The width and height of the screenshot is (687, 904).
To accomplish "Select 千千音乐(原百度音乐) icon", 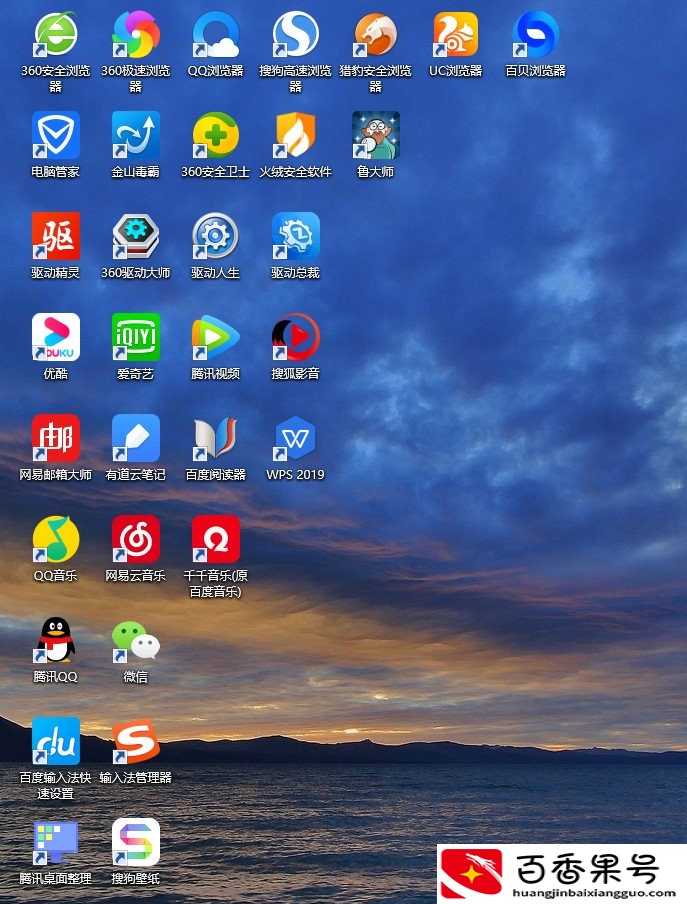I will click(216, 539).
